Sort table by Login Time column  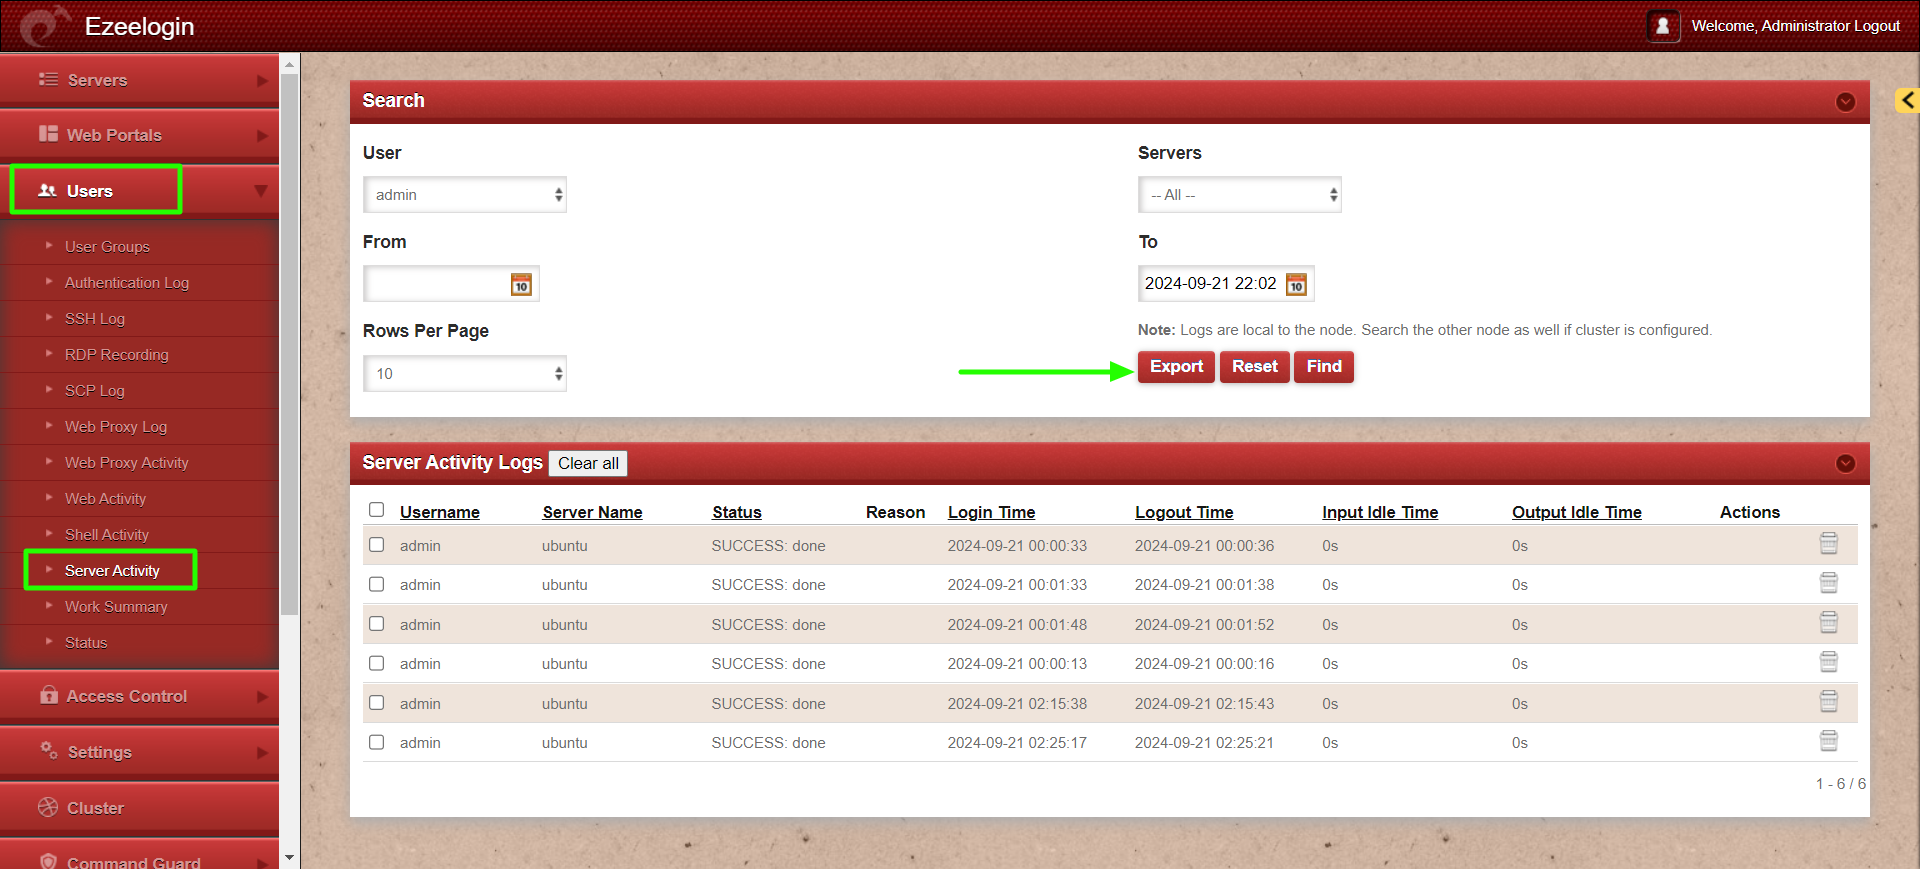coord(991,512)
